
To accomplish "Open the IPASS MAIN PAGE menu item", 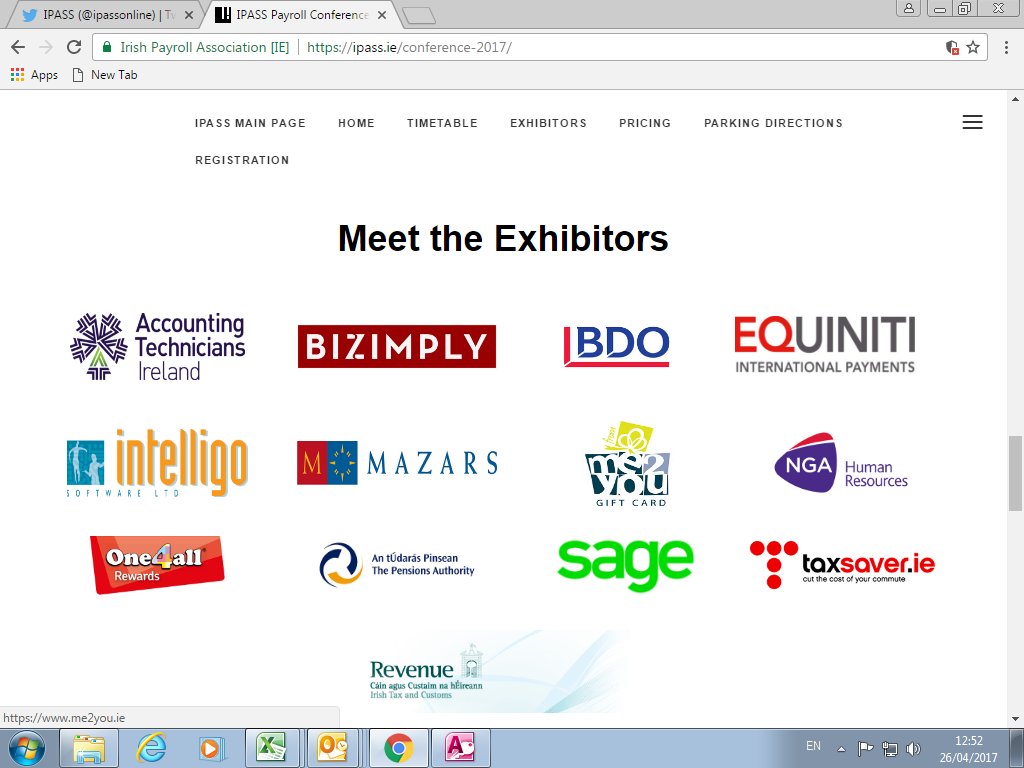I will tap(250, 123).
